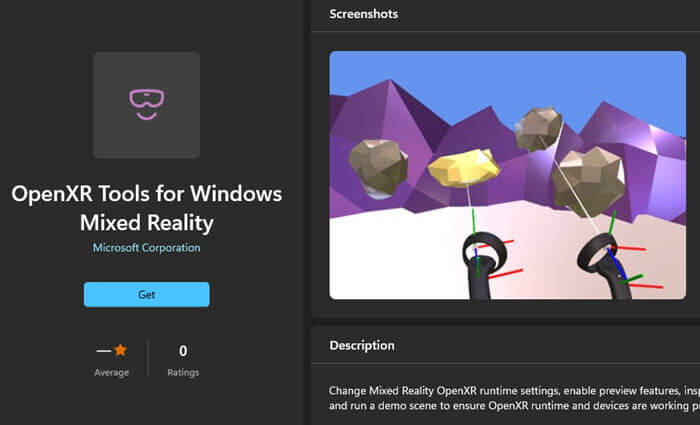Open the demo scene screenshot thumbnail
Screen dimensions: 700x425
tap(508, 175)
